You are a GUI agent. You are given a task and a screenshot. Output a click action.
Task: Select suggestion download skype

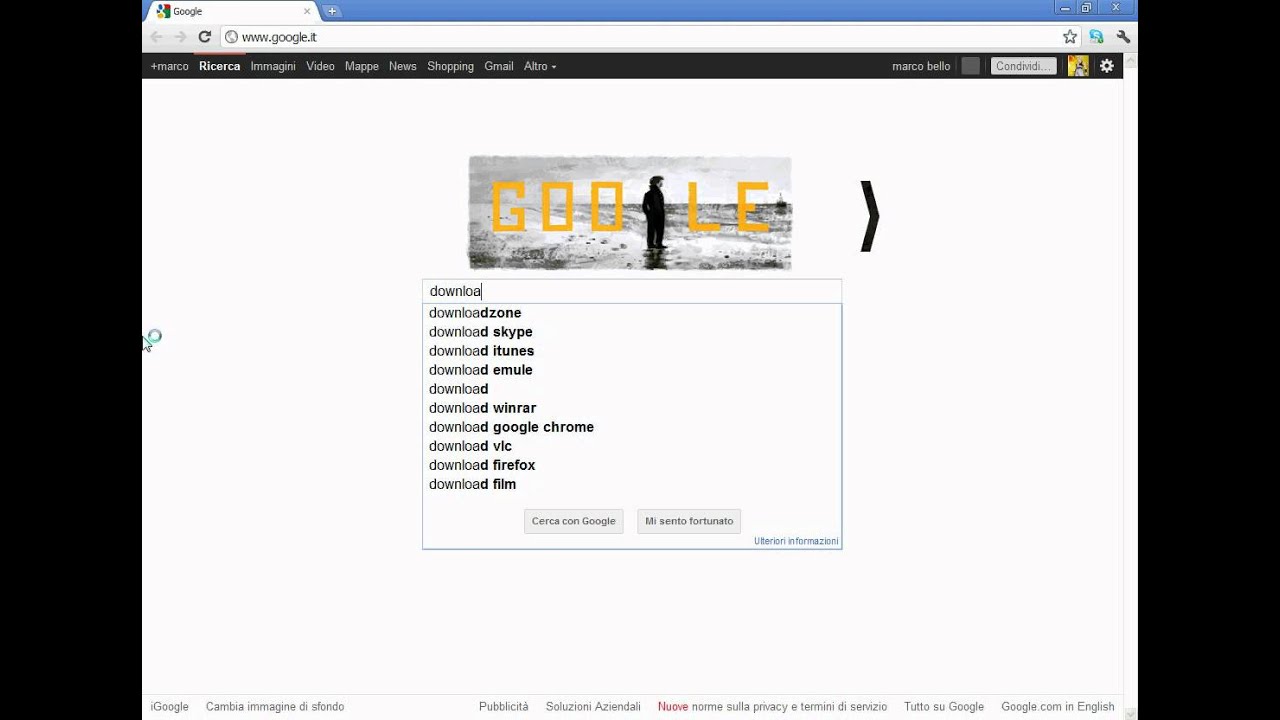632,332
